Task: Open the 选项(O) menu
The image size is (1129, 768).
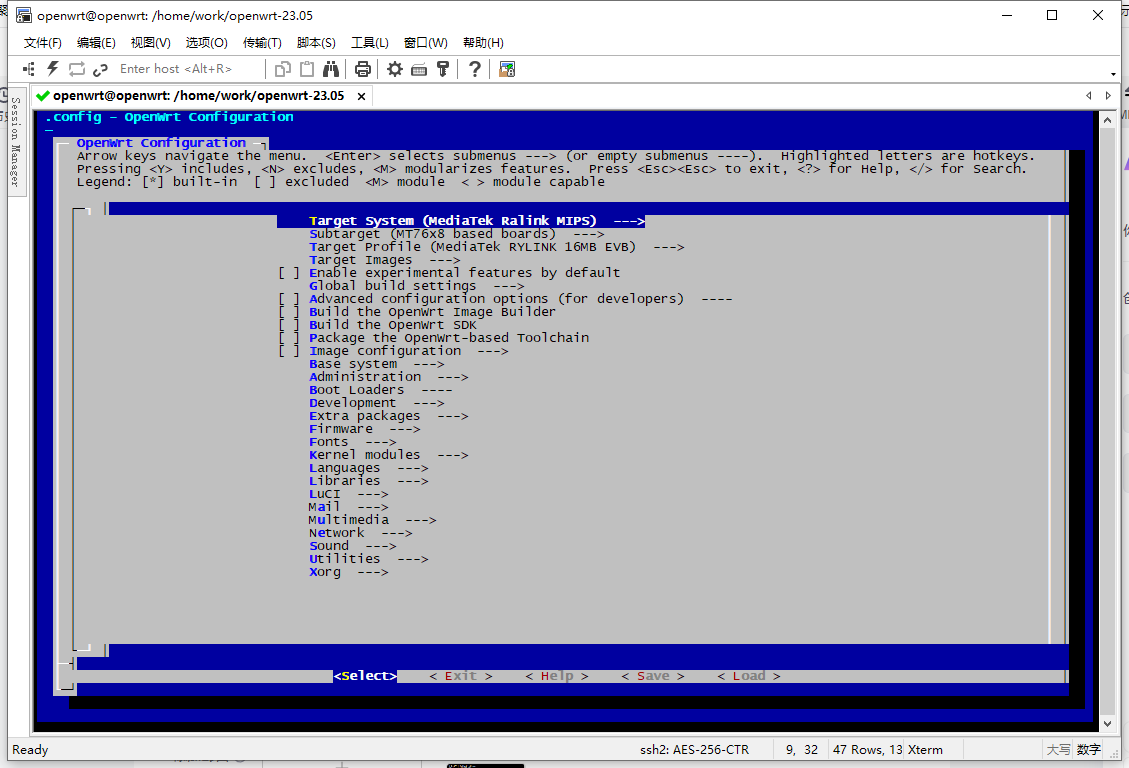Action: tap(206, 42)
